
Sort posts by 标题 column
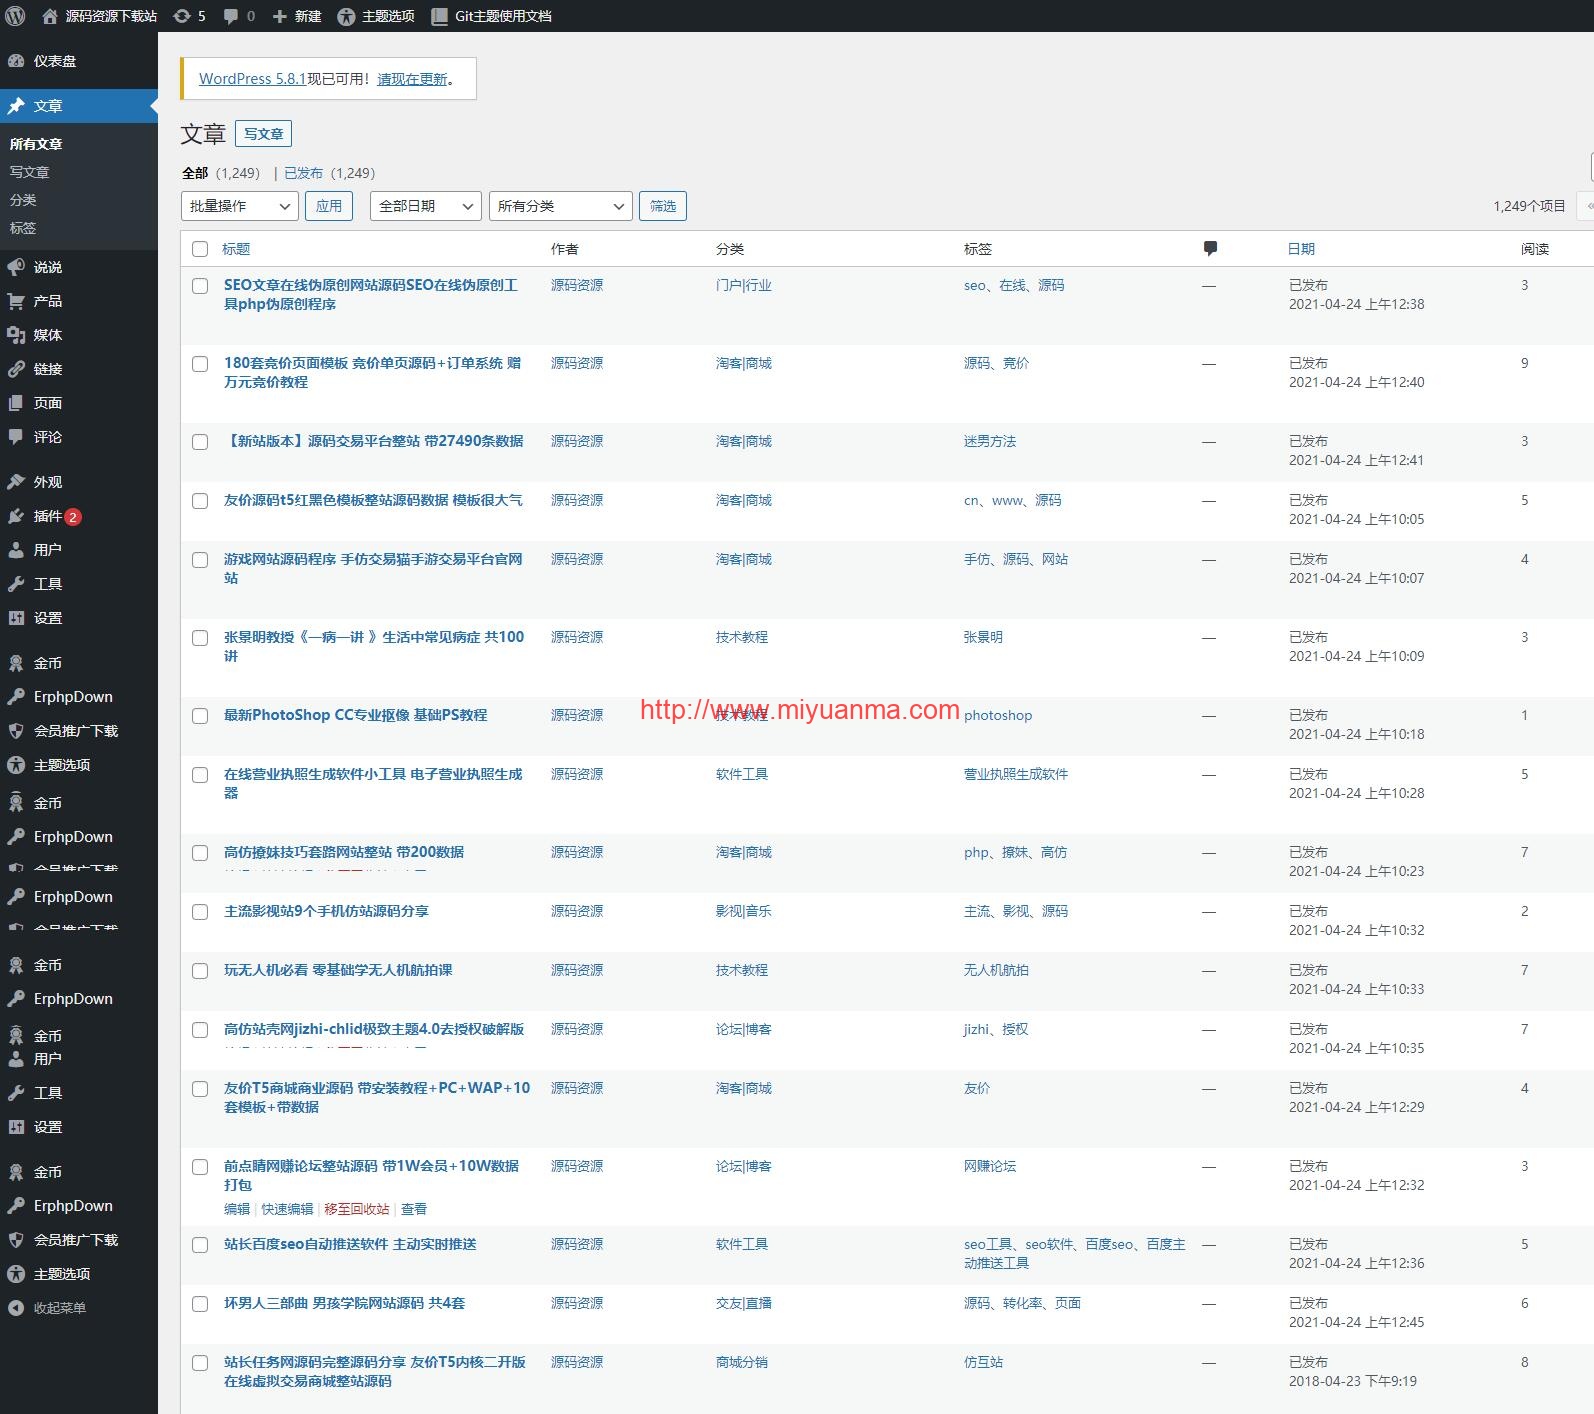pos(236,249)
